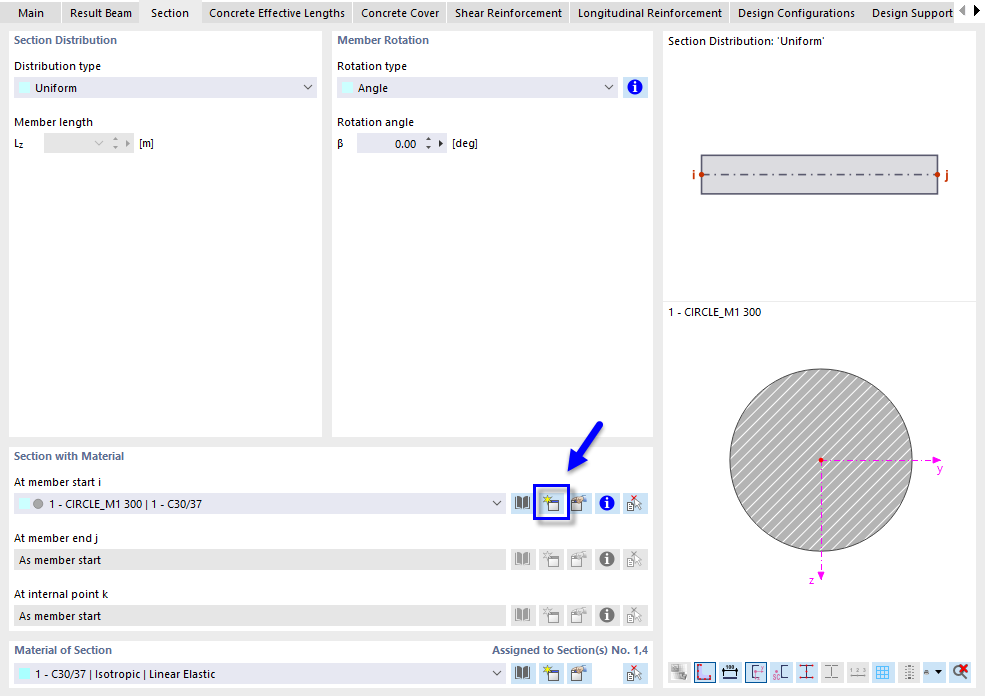Show section info at member start i
Image resolution: width=985 pixels, height=696 pixels.
point(607,503)
